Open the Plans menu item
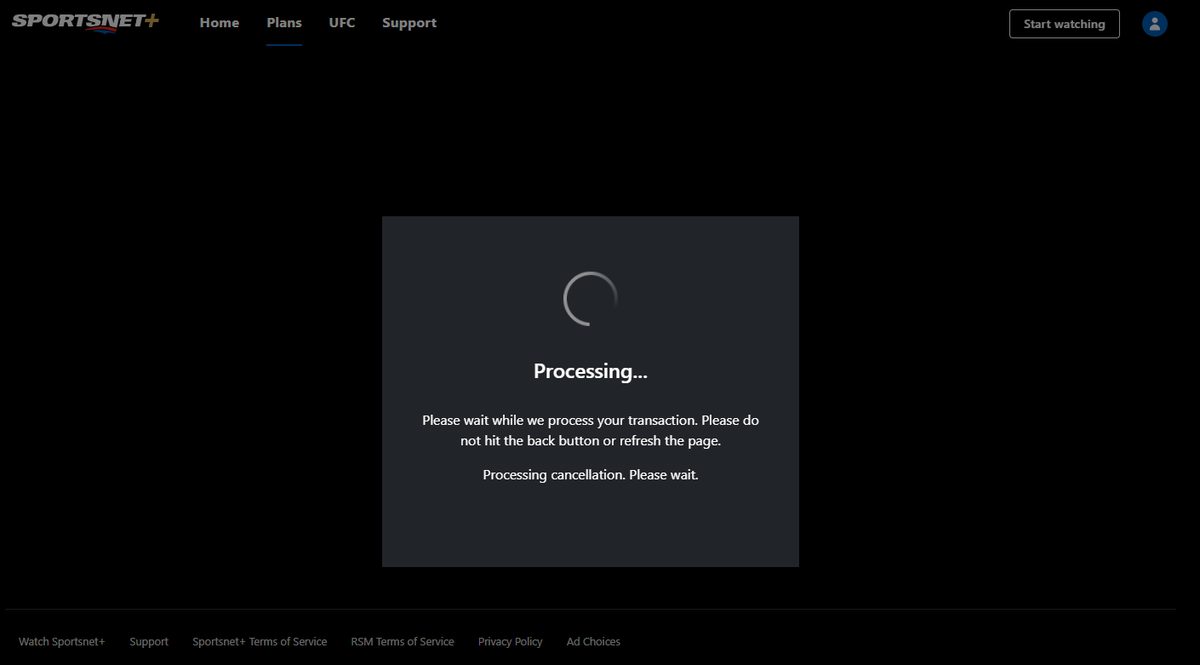Image resolution: width=1200 pixels, height=665 pixels. tap(284, 23)
